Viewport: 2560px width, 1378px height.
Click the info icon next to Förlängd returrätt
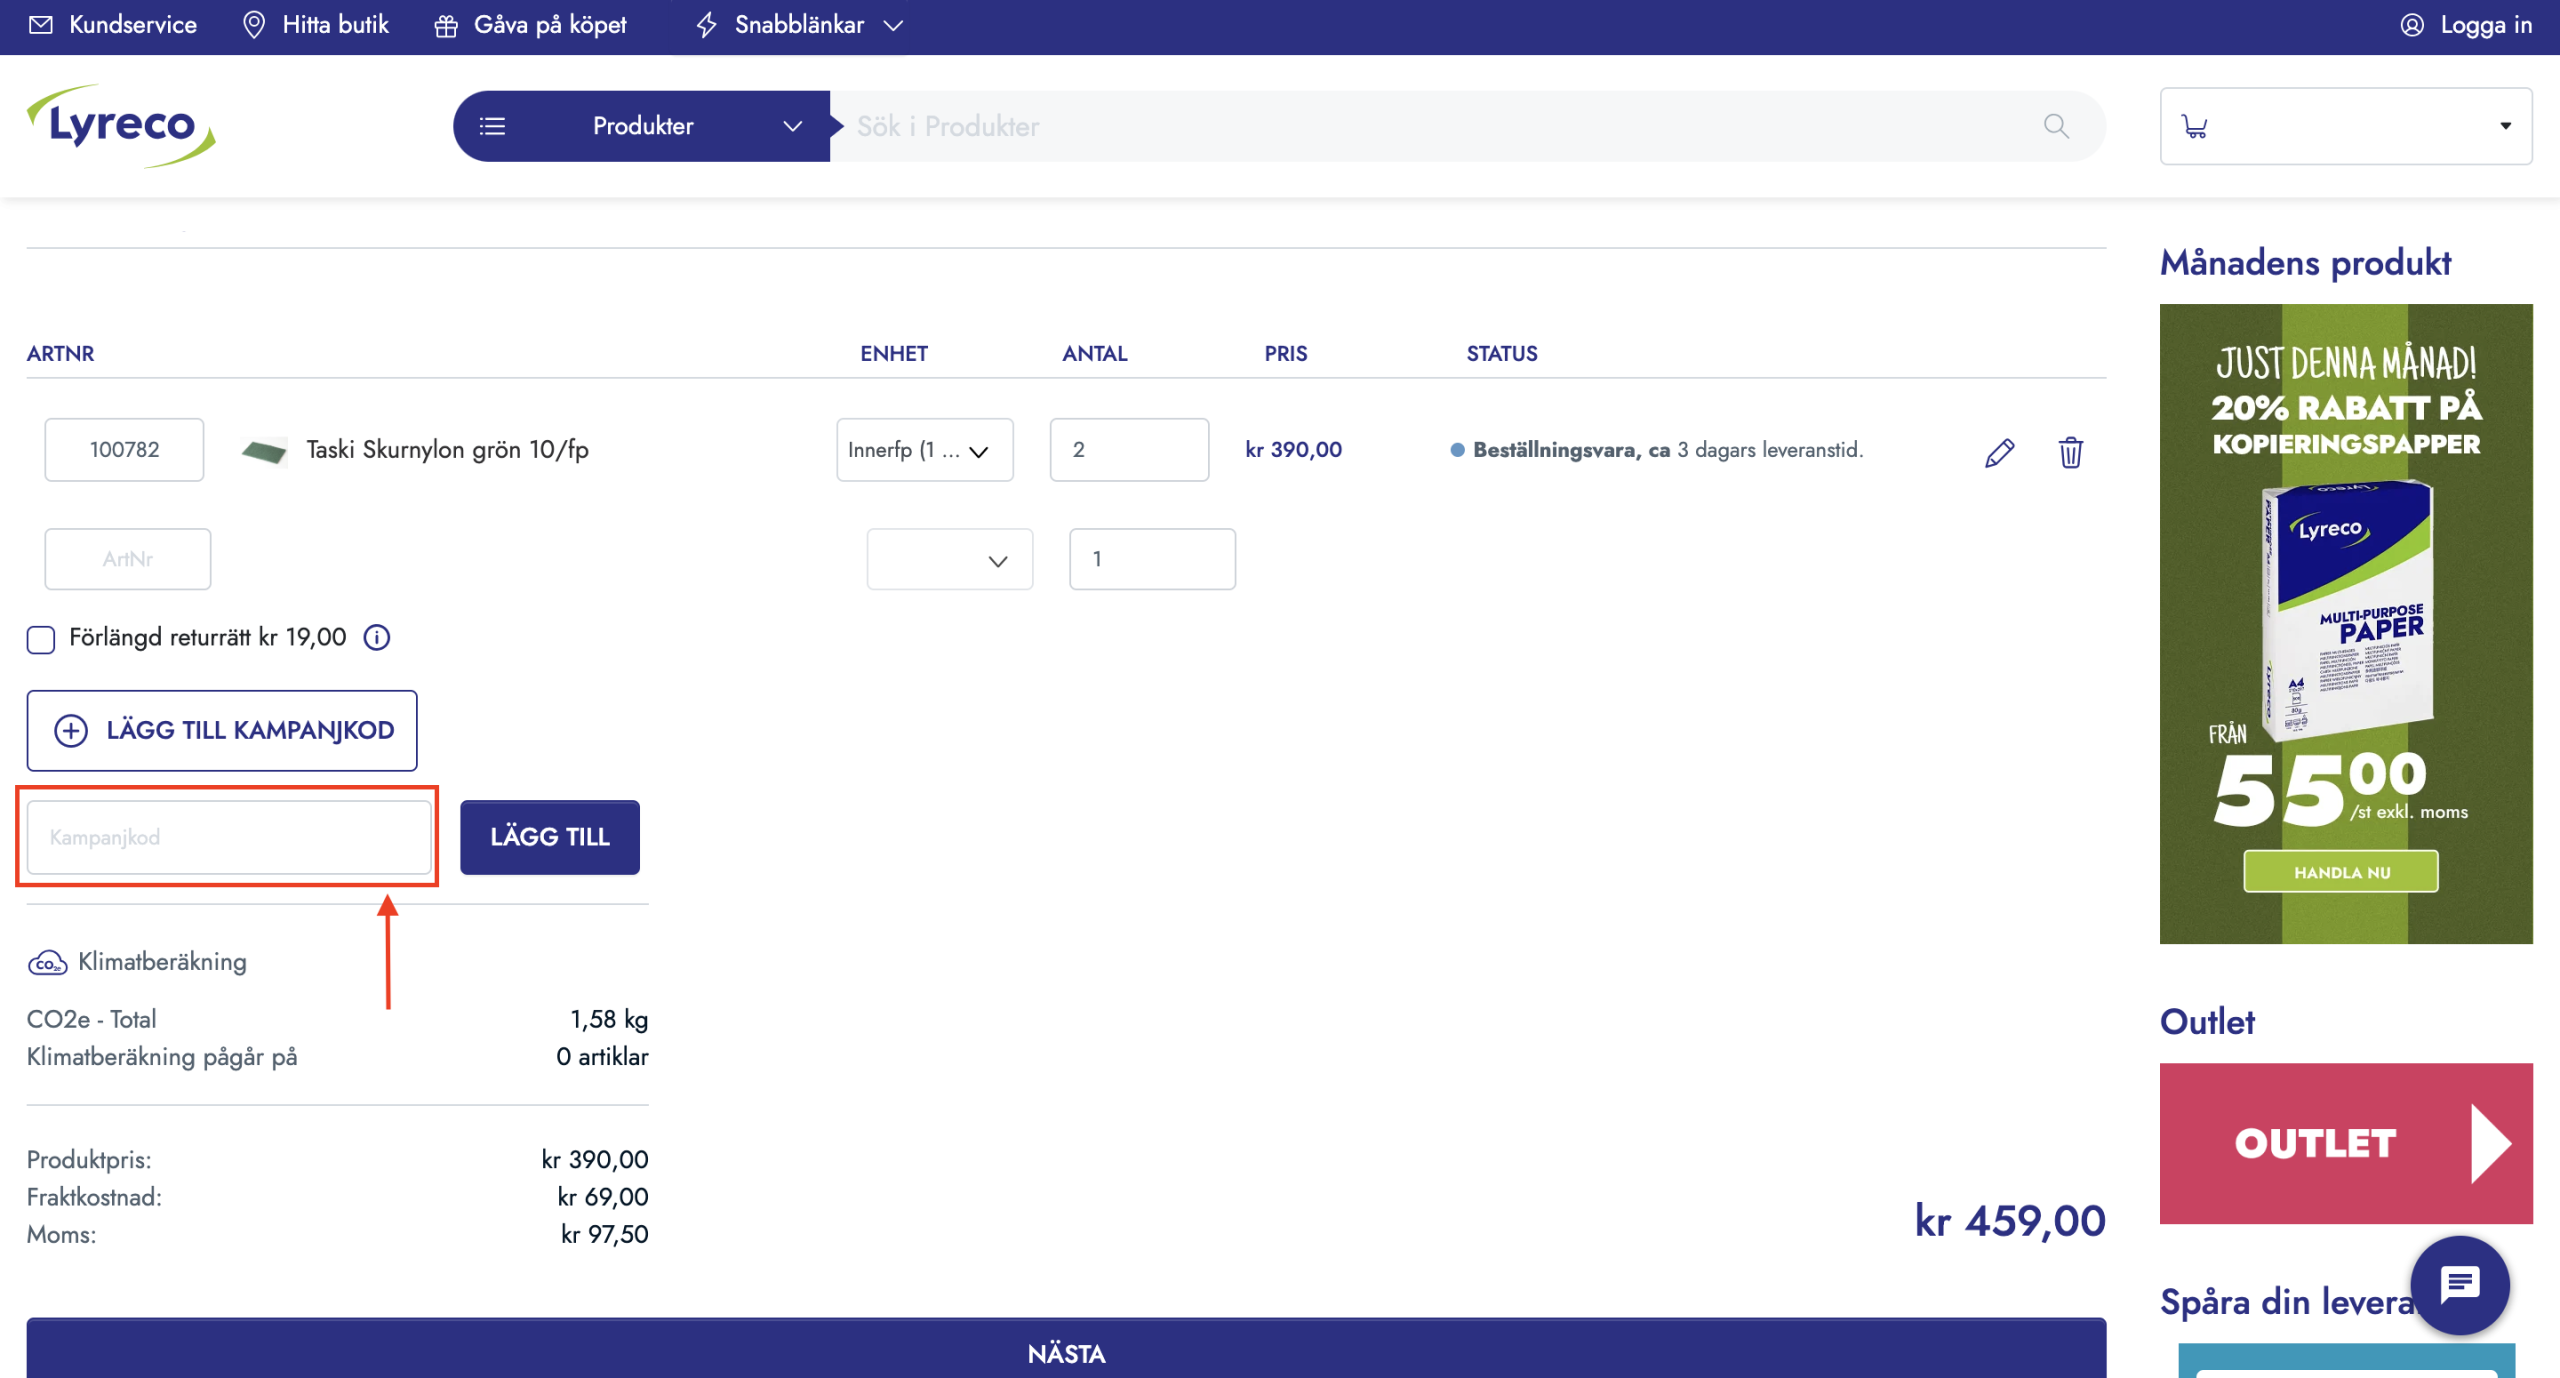coord(377,637)
